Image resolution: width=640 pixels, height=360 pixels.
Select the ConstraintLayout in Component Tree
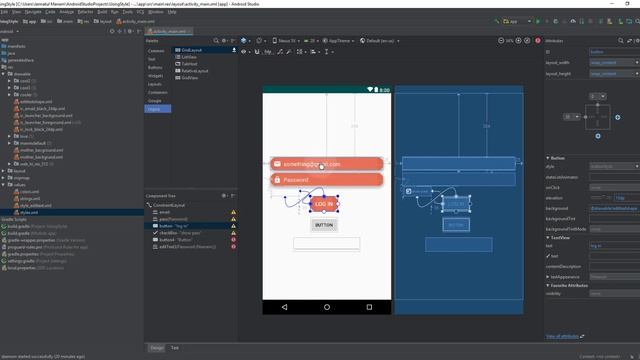click(x=169, y=205)
